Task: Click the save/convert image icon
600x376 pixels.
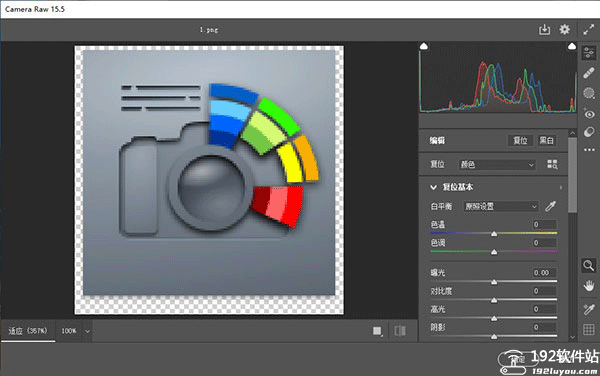Action: coord(544,29)
